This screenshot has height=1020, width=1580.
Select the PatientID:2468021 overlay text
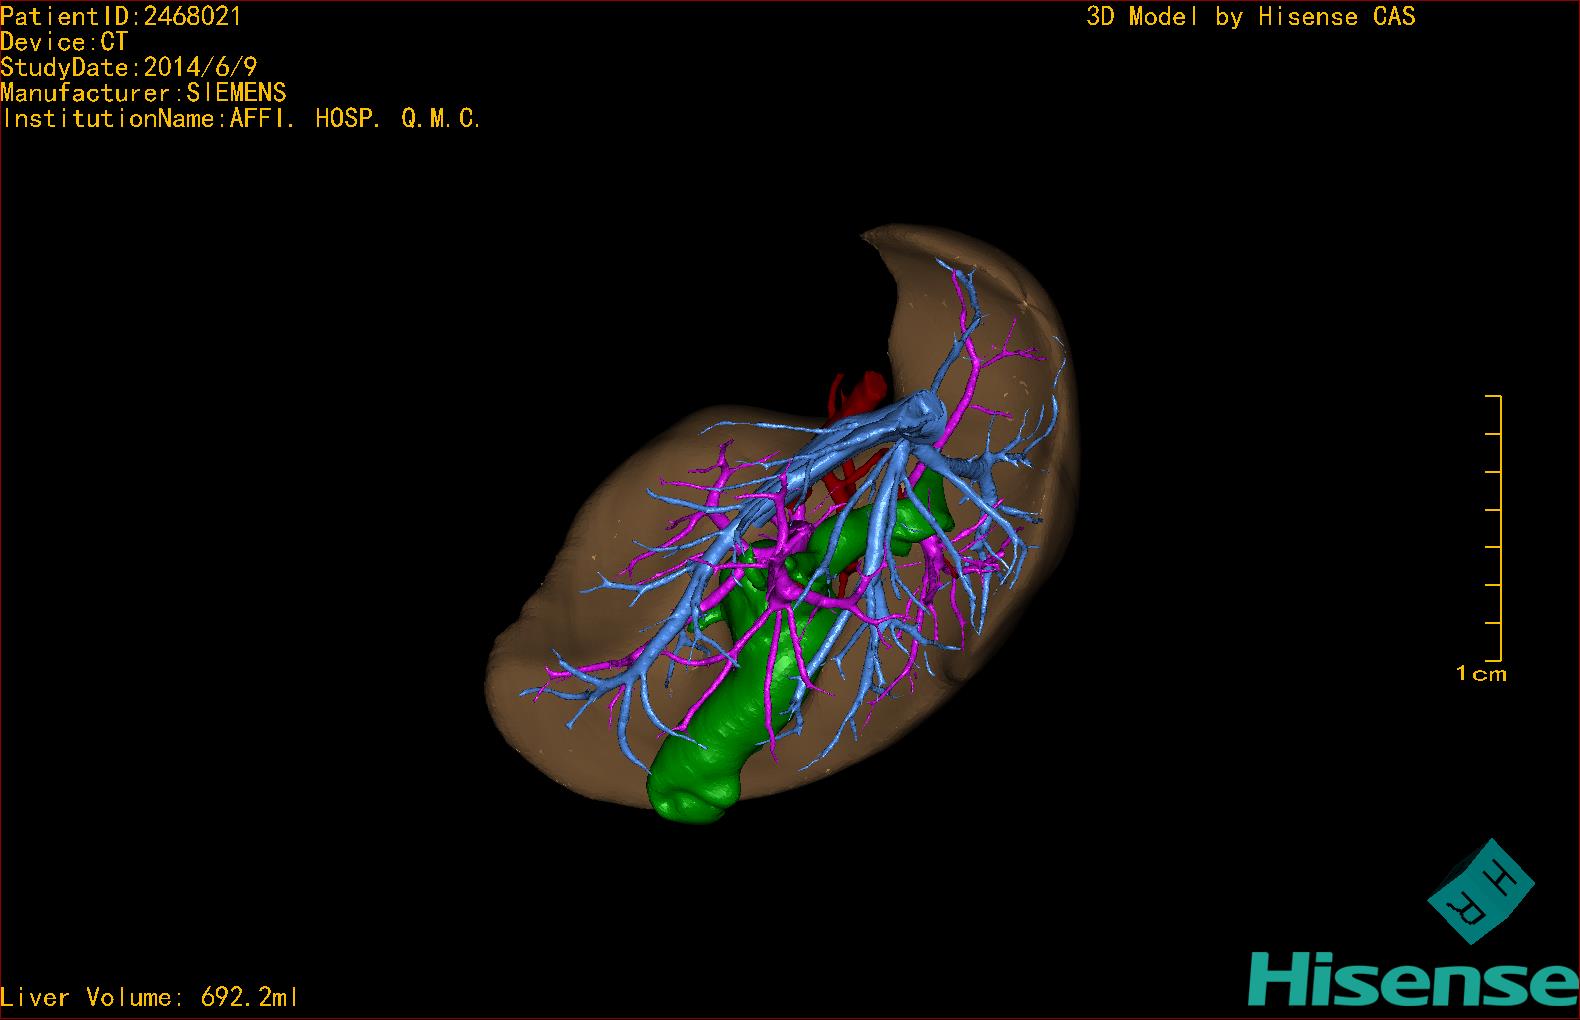(x=120, y=16)
